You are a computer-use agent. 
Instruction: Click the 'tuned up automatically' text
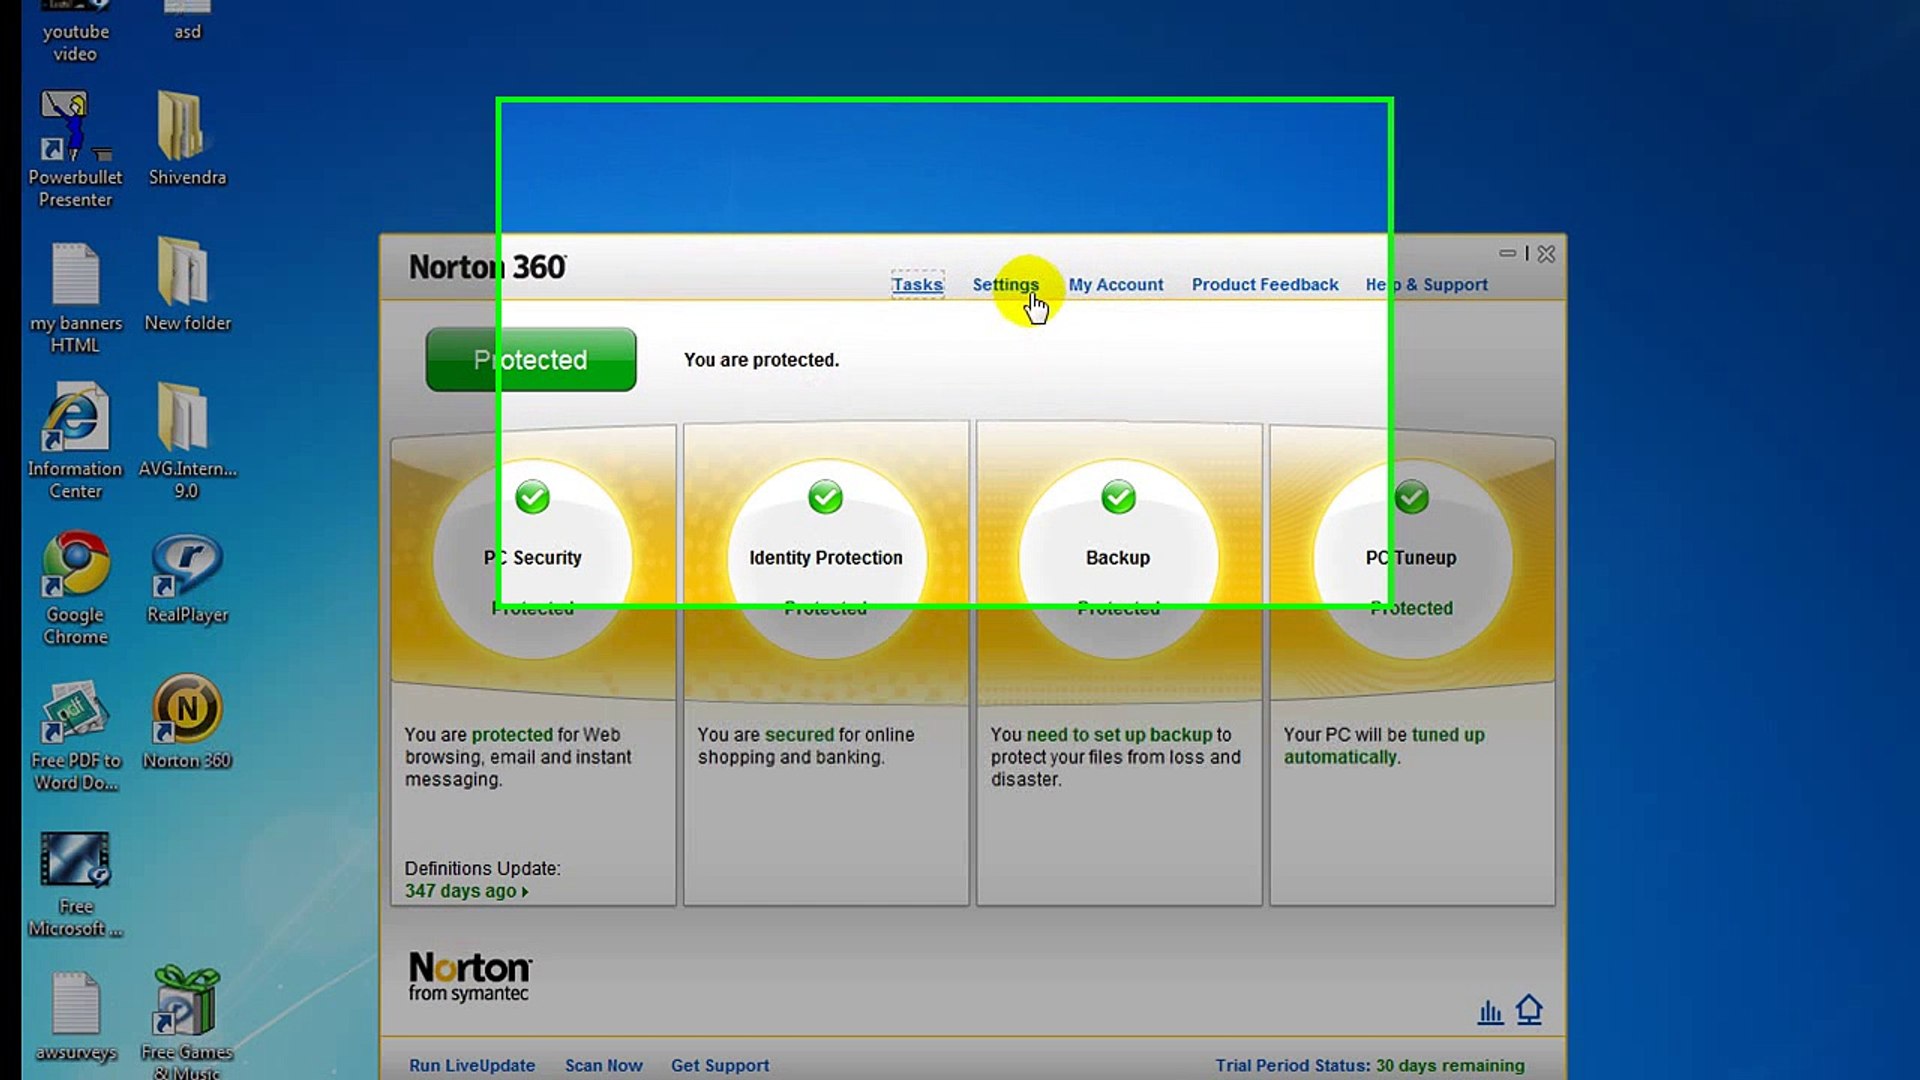pyautogui.click(x=1385, y=746)
